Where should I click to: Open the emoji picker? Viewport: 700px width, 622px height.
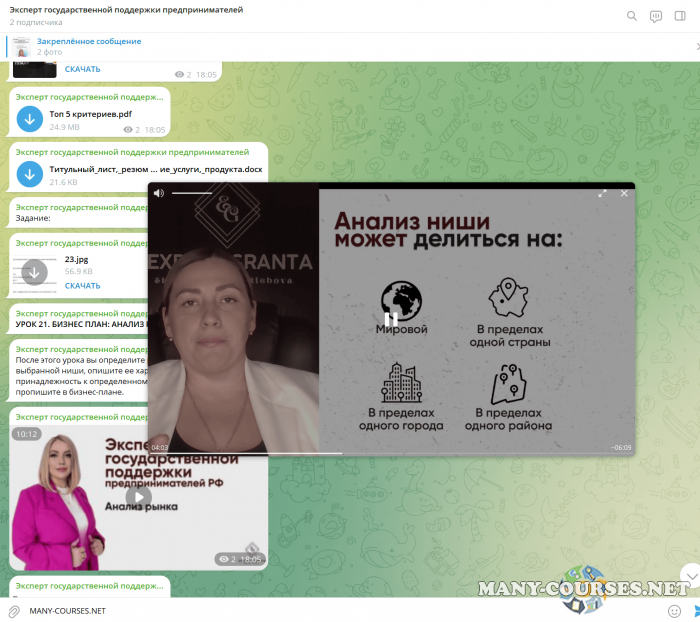point(674,610)
